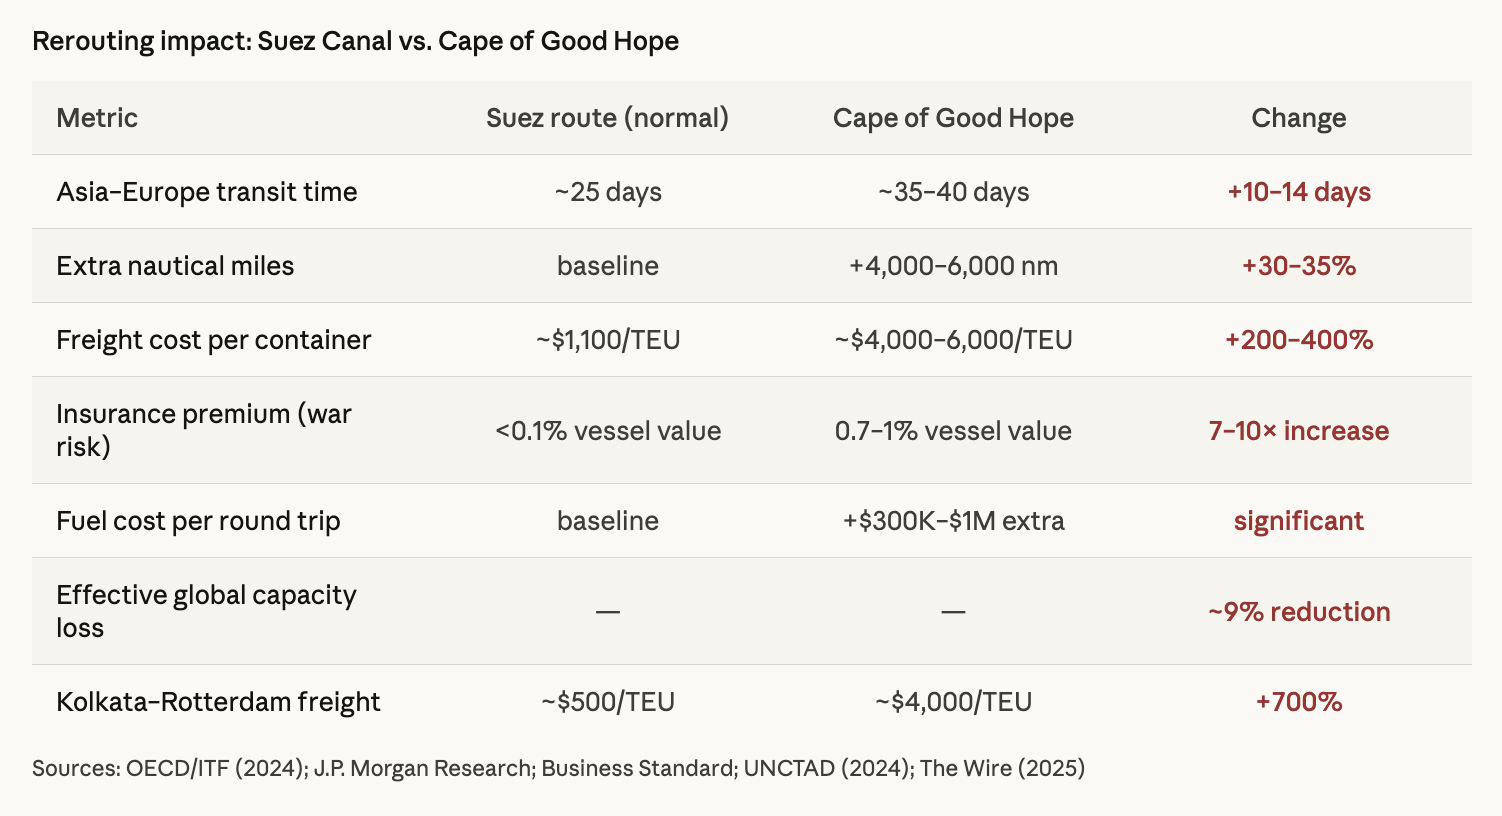The width and height of the screenshot is (1502, 816).
Task: Select the '+4,000–6,000 nm' cell
Action: click(953, 266)
